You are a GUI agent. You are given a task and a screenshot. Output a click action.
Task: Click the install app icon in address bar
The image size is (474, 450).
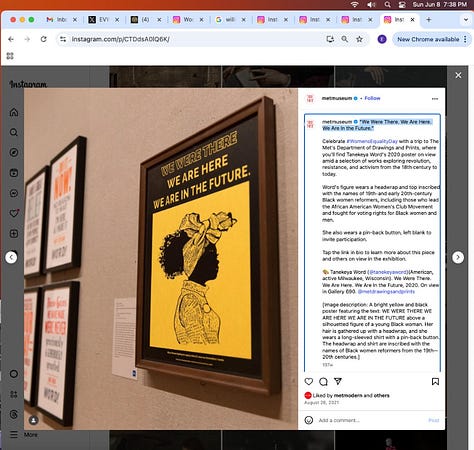click(330, 39)
